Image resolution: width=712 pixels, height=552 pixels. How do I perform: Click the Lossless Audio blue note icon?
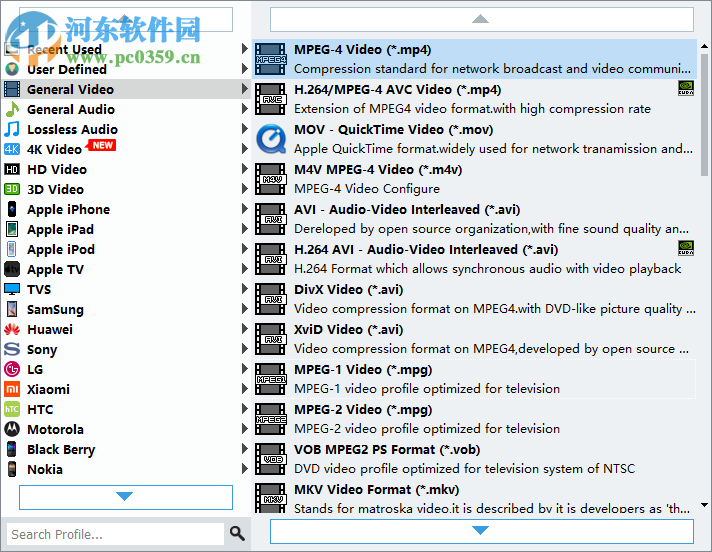point(12,129)
